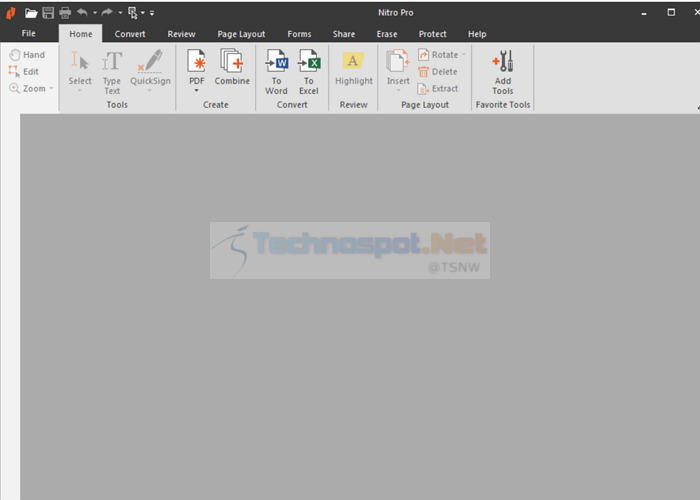Open the Undo history dropdown arrow
This screenshot has width=700, height=500.
95,13
